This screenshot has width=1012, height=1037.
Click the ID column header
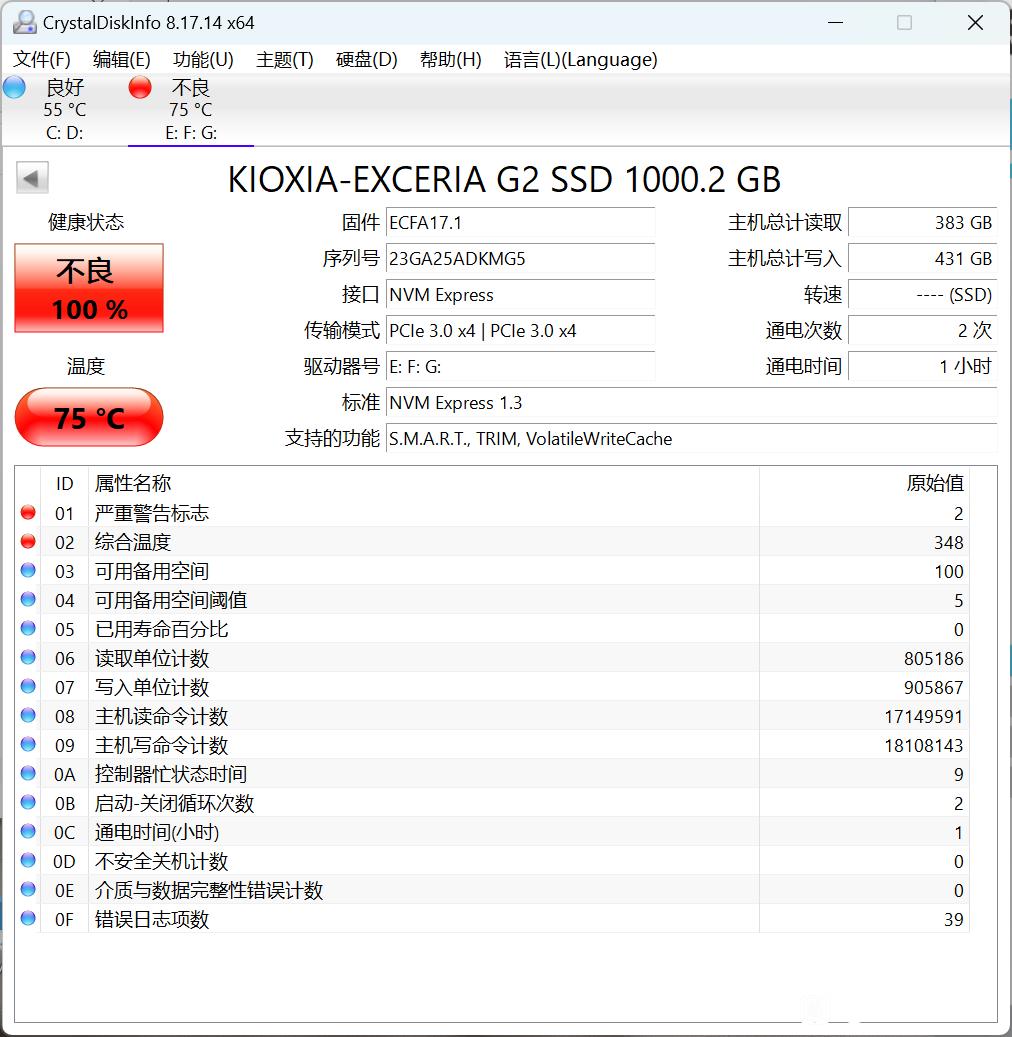[x=64, y=483]
